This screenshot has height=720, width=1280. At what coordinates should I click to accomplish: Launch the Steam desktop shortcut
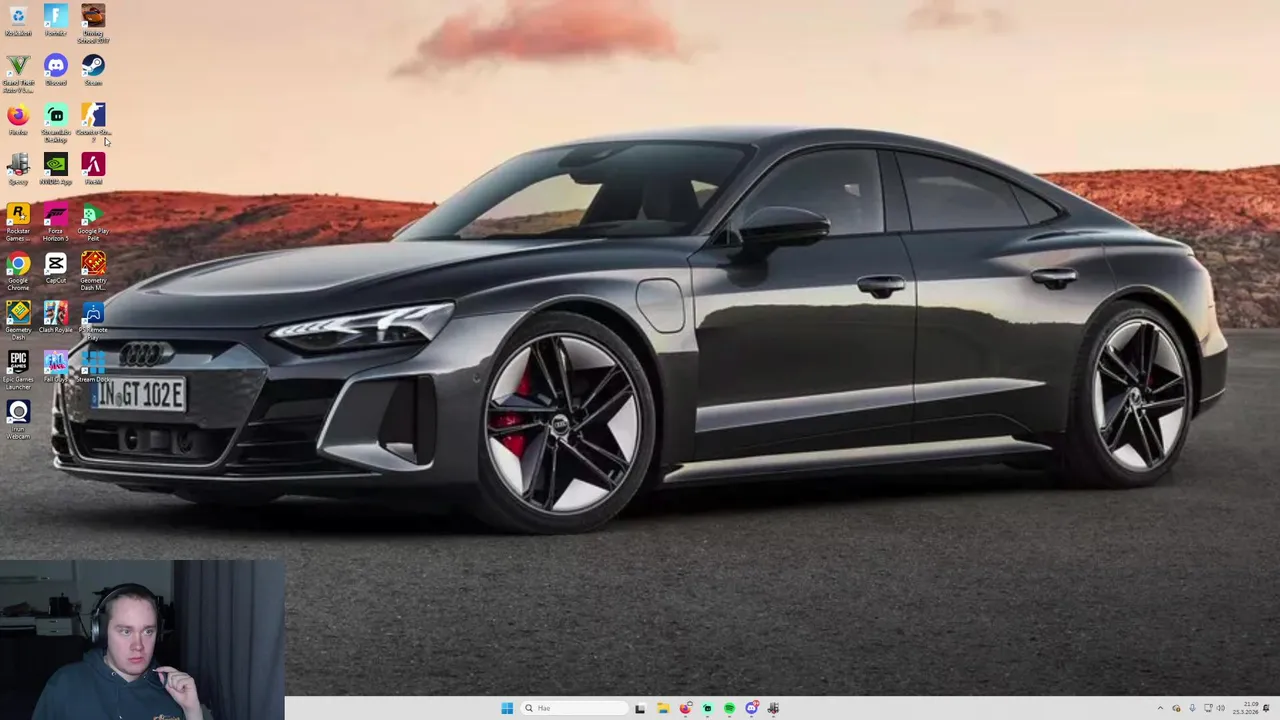[93, 70]
